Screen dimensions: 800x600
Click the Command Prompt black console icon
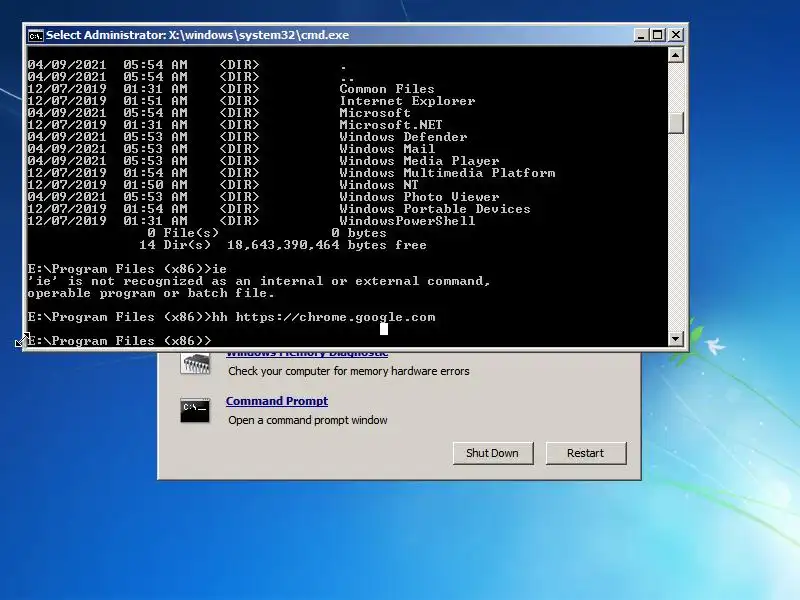[194, 410]
